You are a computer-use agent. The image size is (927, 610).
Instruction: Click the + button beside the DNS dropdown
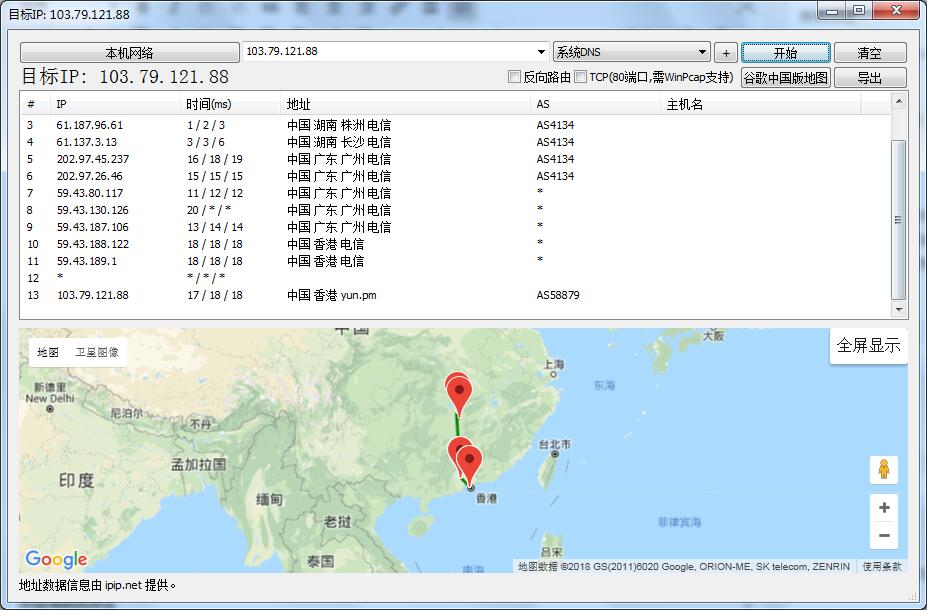725,51
